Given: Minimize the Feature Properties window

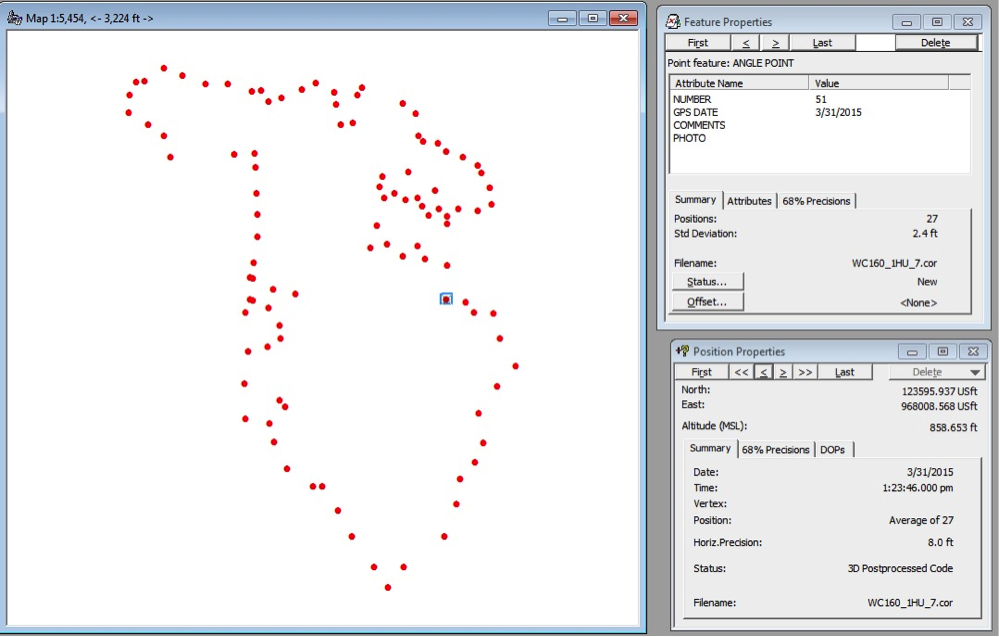Looking at the screenshot, I should tap(907, 22).
